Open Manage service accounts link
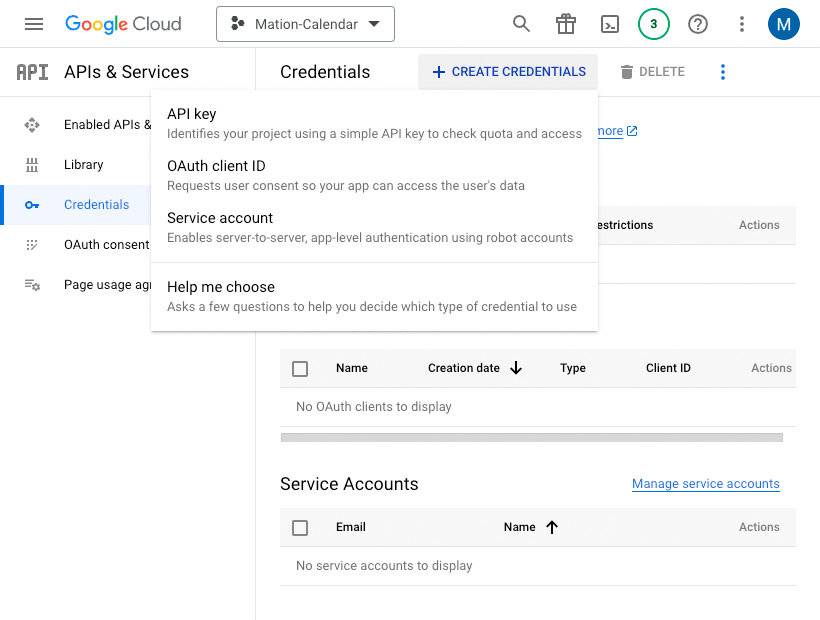 pos(705,484)
